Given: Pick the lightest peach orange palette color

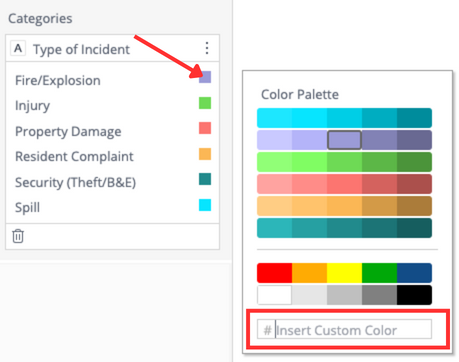Looking at the screenshot, I should [274, 206].
